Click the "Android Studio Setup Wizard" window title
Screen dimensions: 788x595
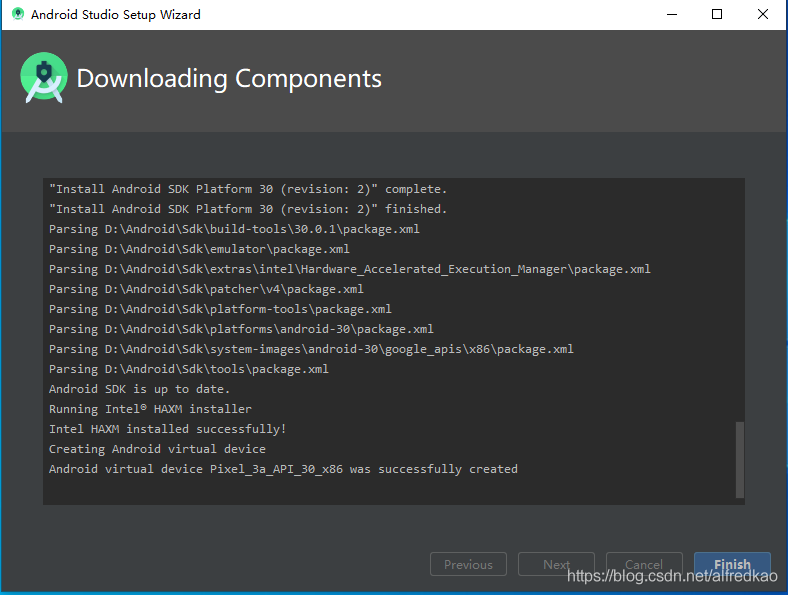coord(116,15)
